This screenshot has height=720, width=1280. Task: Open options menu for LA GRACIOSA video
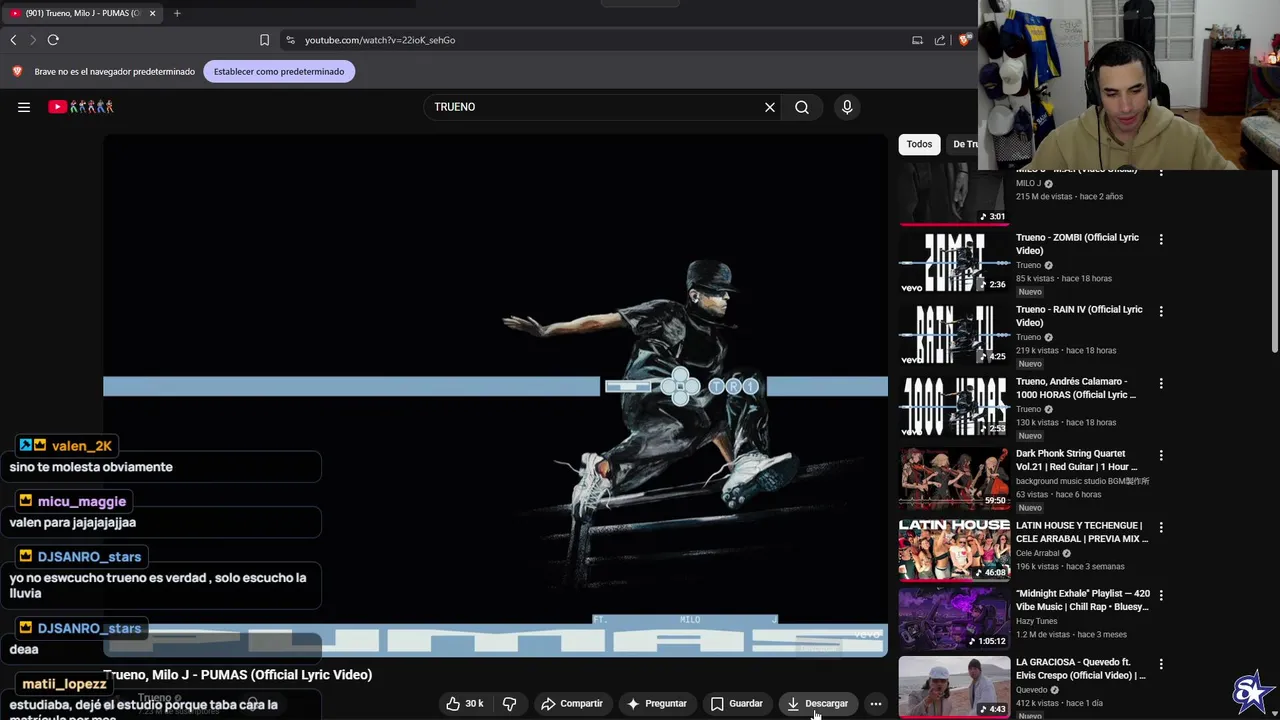(1161, 664)
